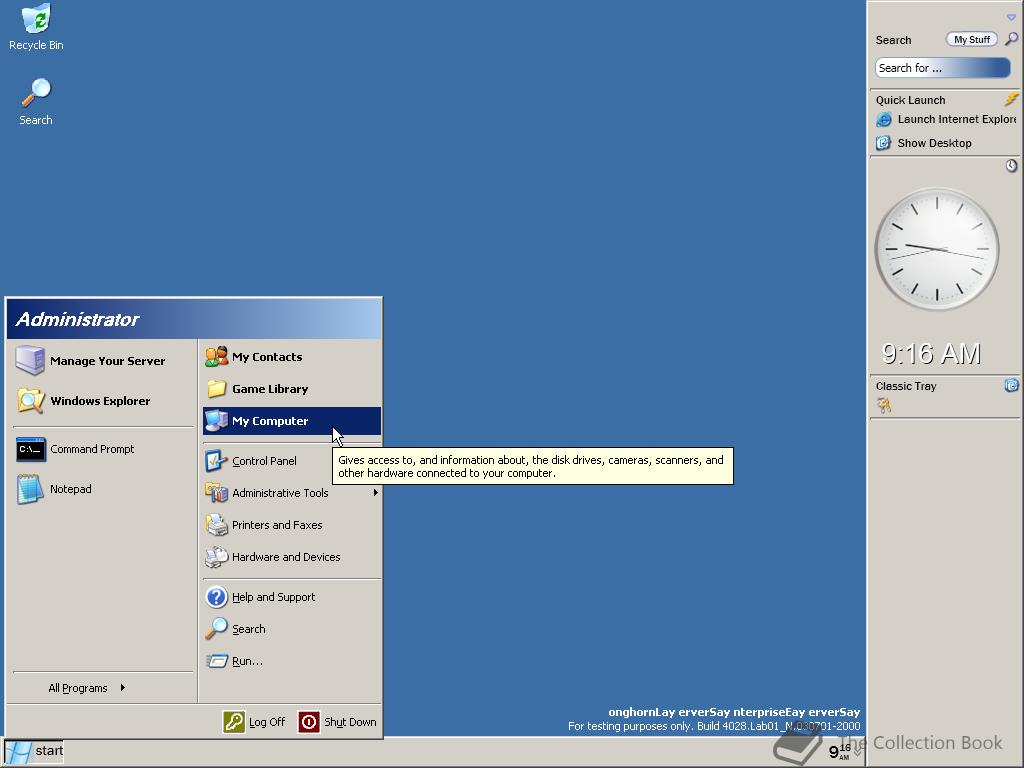The height and width of the screenshot is (768, 1024).
Task: Choose the Help and Support label
Action: [x=273, y=597]
